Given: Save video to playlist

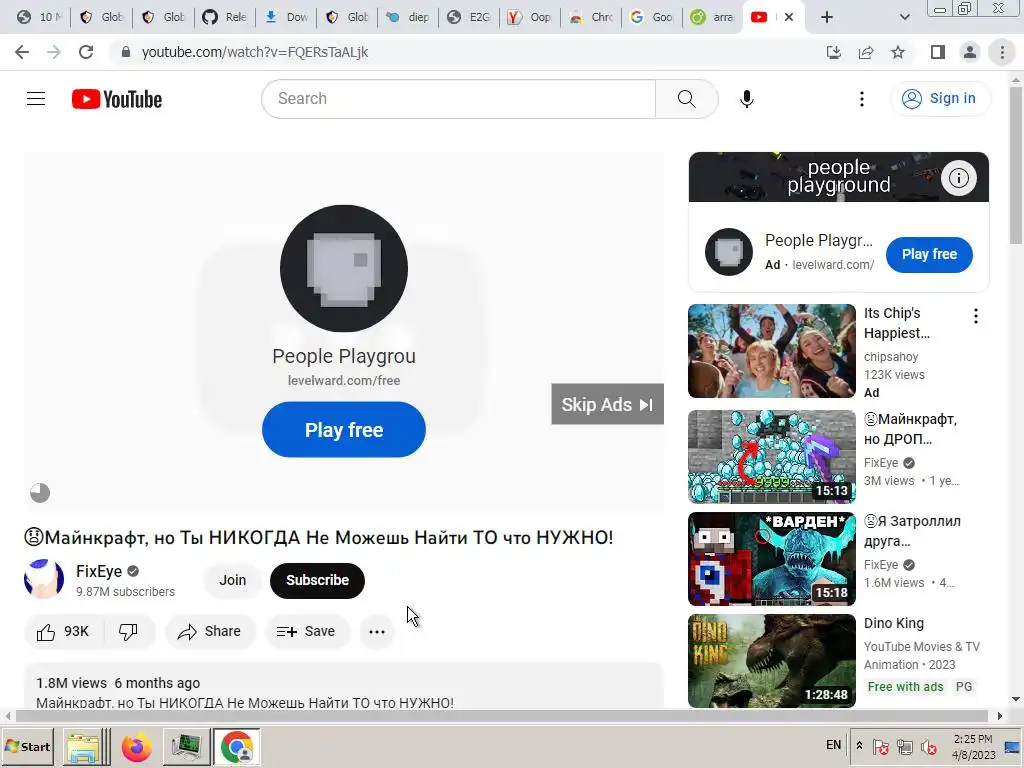Looking at the screenshot, I should [306, 632].
